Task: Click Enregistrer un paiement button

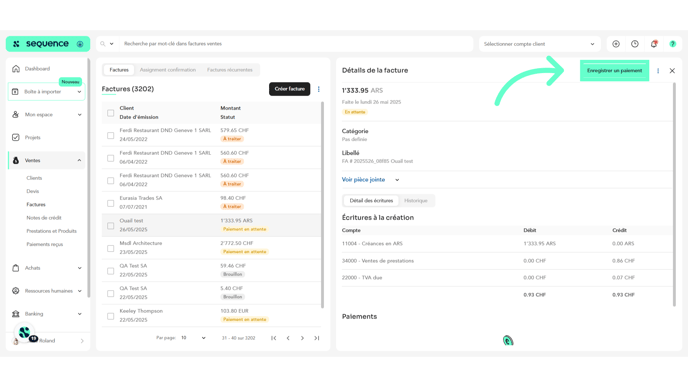Action: pos(614,71)
